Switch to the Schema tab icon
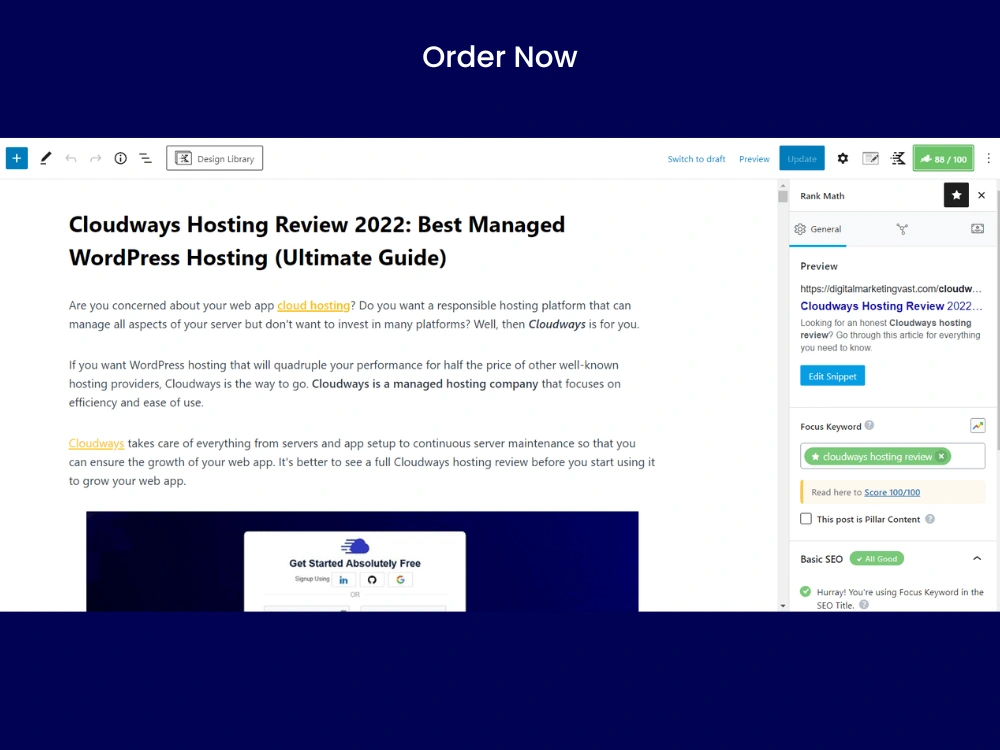Image resolution: width=1000 pixels, height=750 pixels. pos(902,229)
